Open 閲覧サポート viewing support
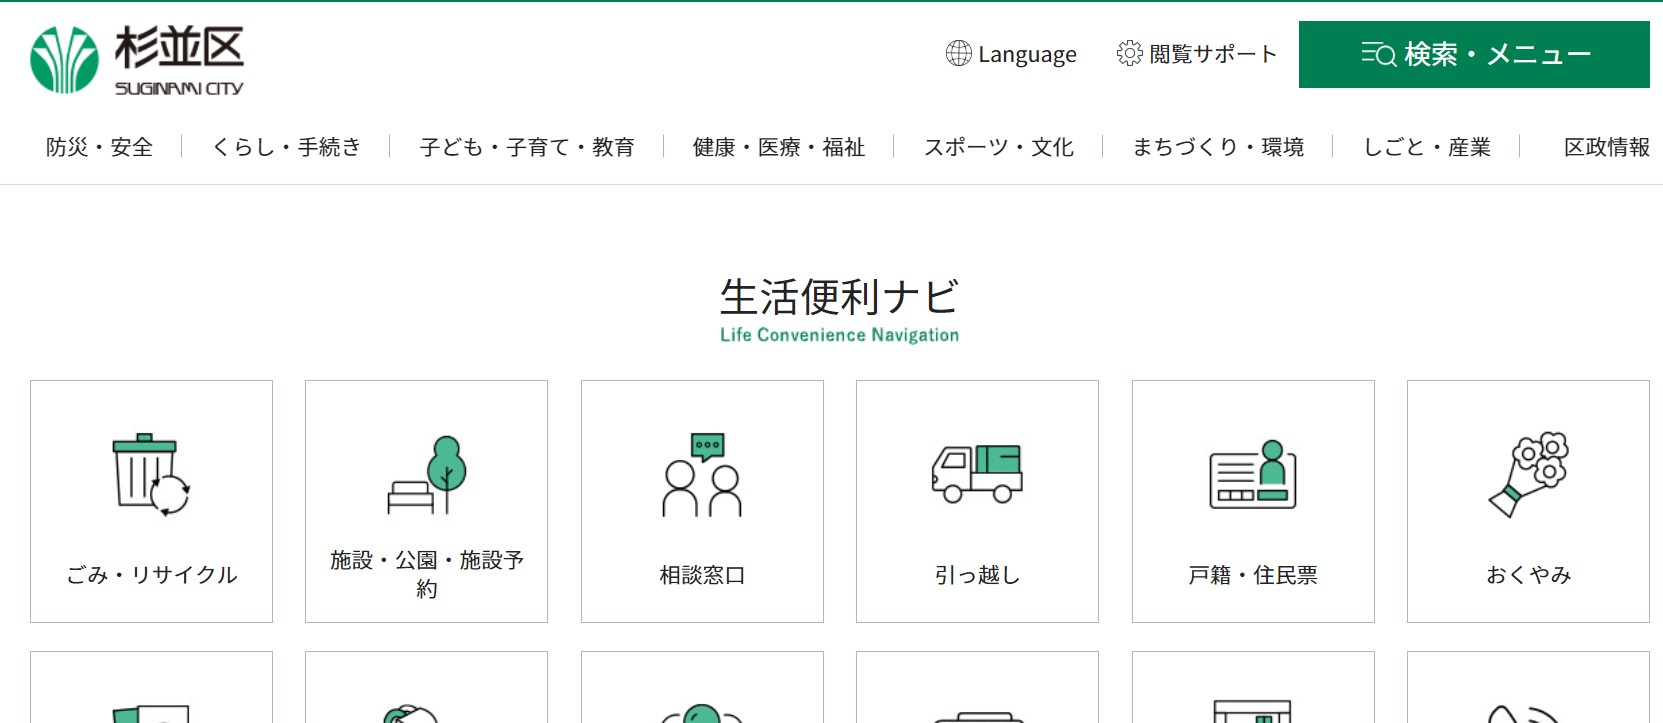The image size is (1663, 723). coord(1197,54)
